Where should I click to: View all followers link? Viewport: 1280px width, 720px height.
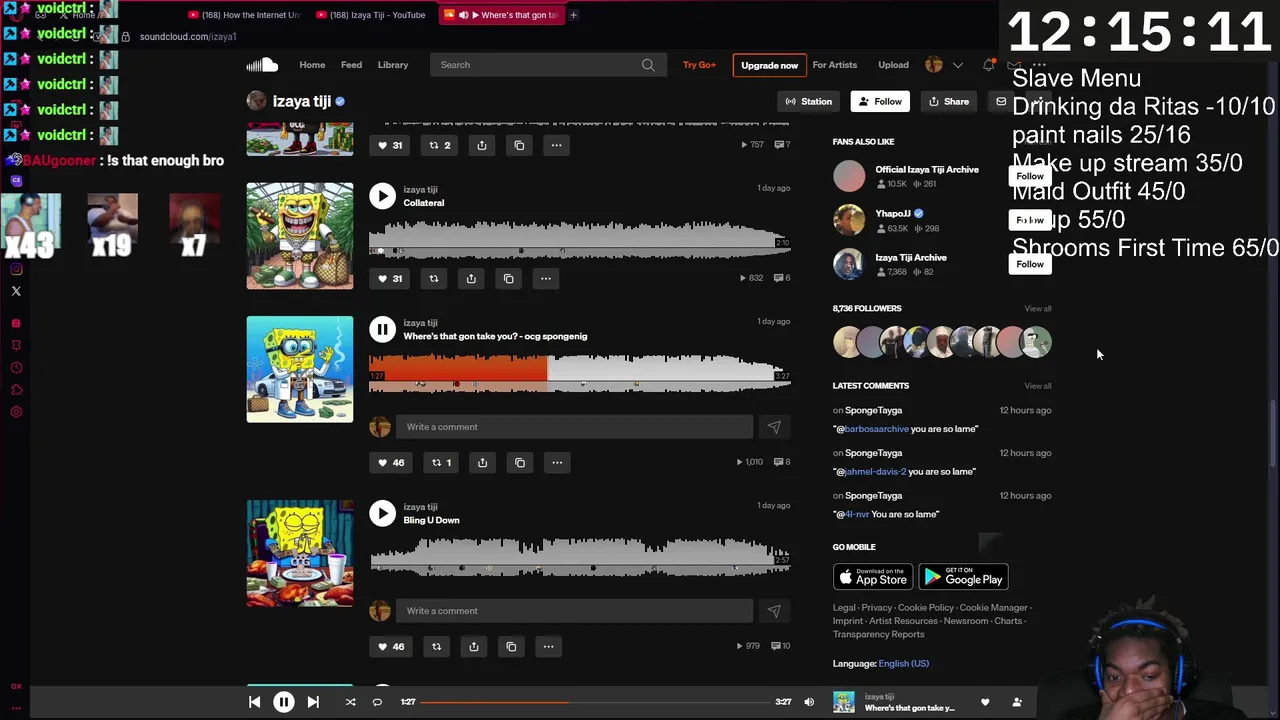coord(1037,308)
